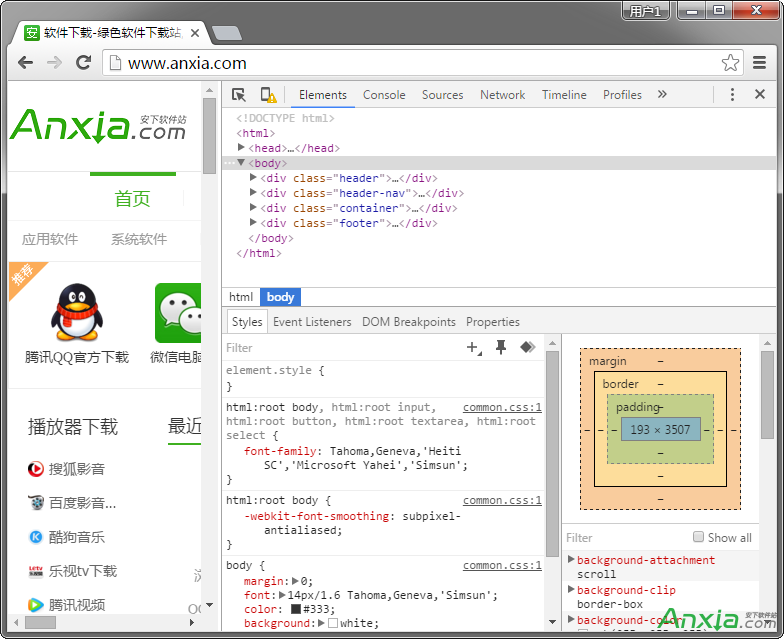
Task: Bookmark this page with star icon
Action: pyautogui.click(x=730, y=62)
